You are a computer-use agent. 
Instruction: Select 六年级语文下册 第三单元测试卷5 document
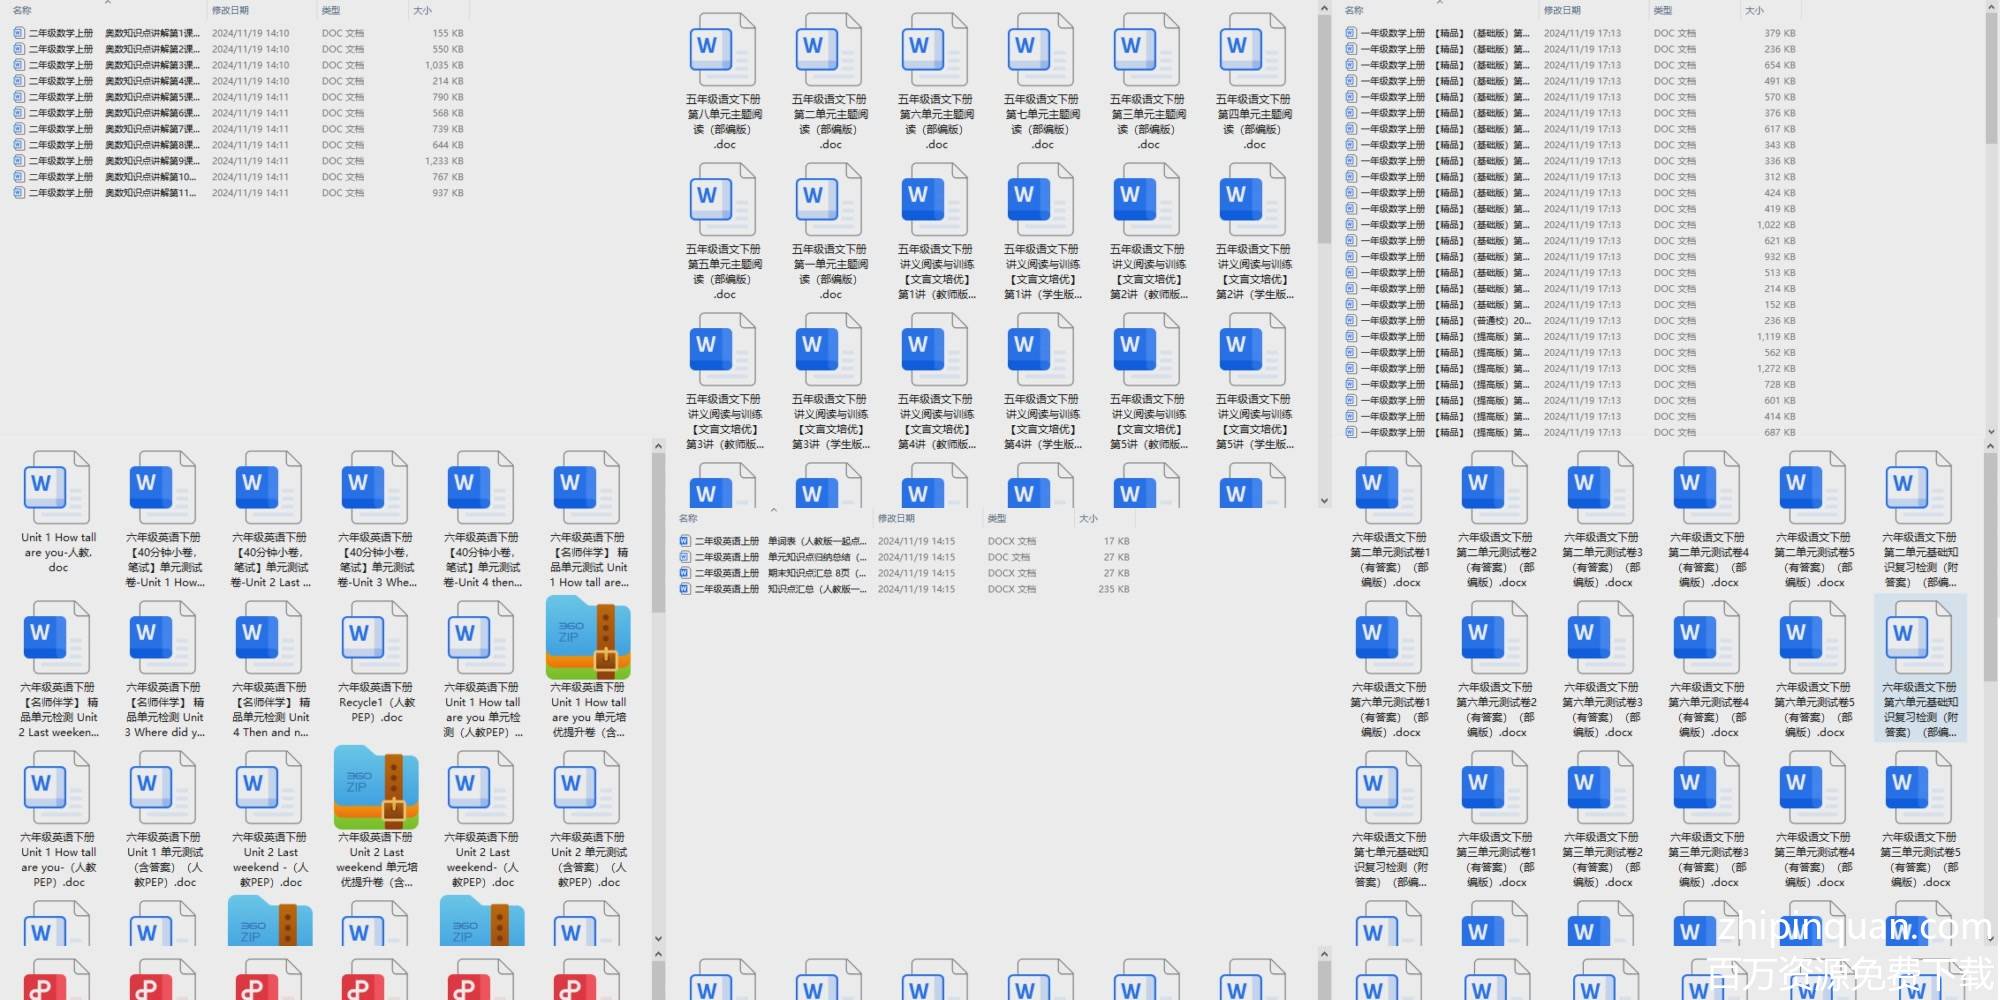pyautogui.click(x=1920, y=789)
